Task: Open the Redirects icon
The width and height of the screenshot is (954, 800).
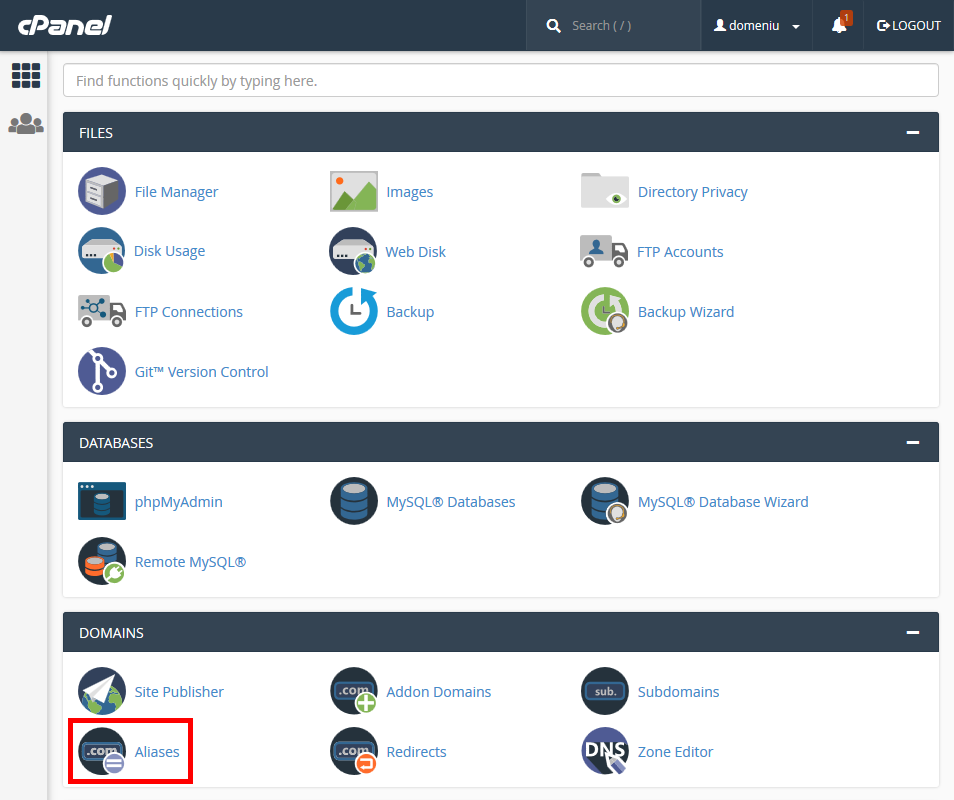Action: pyautogui.click(x=353, y=751)
